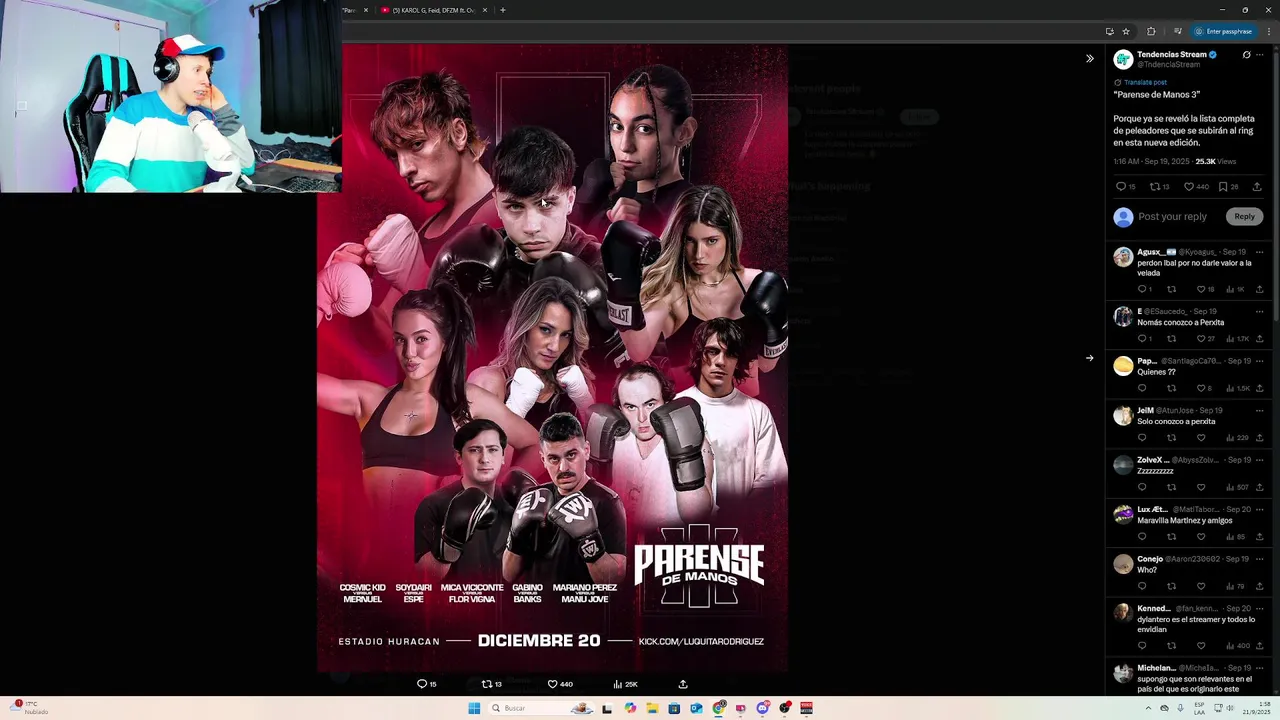Reply to Agusx_ comment

(1142, 289)
